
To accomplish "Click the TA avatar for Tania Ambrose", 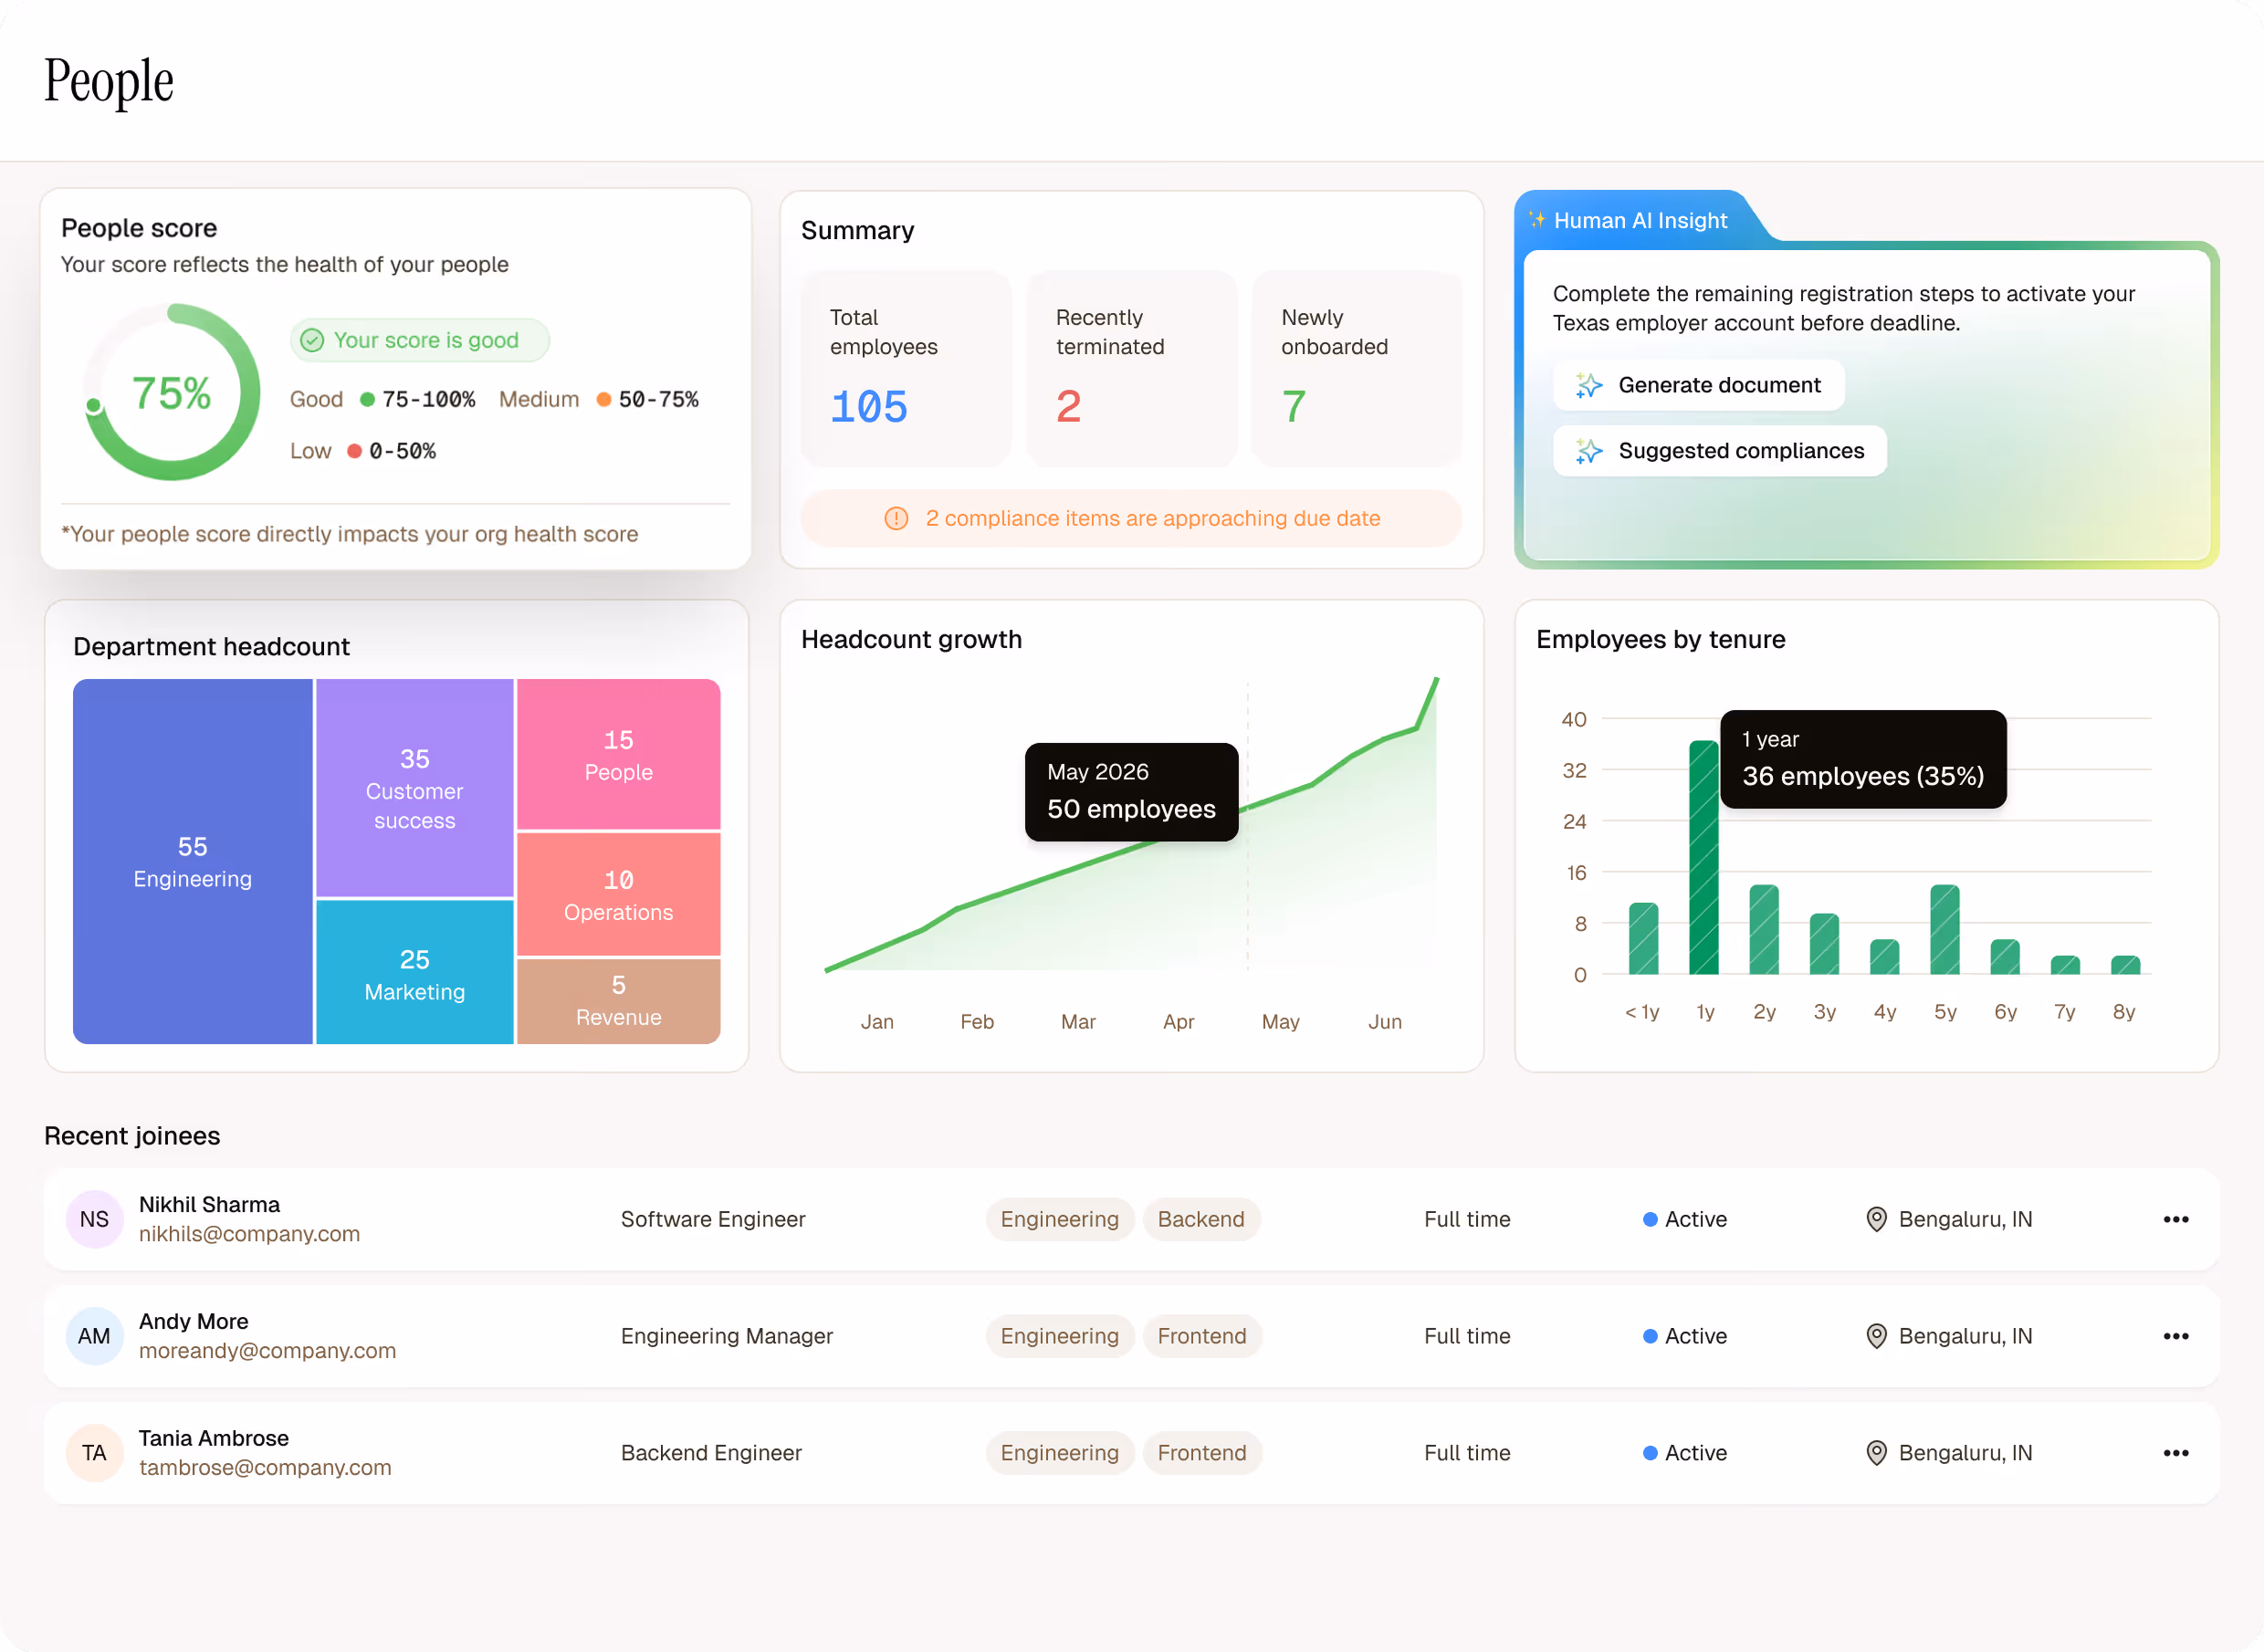I will coord(94,1452).
